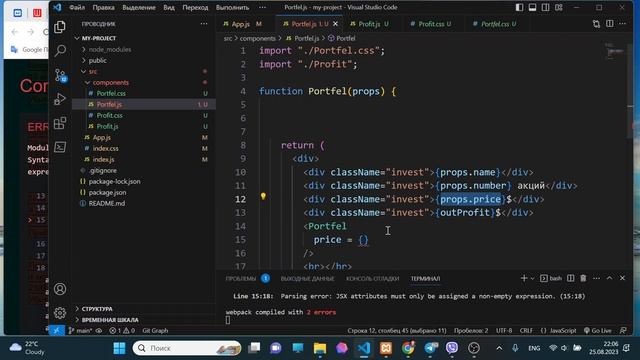Close the terminal panel

click(x=622, y=278)
